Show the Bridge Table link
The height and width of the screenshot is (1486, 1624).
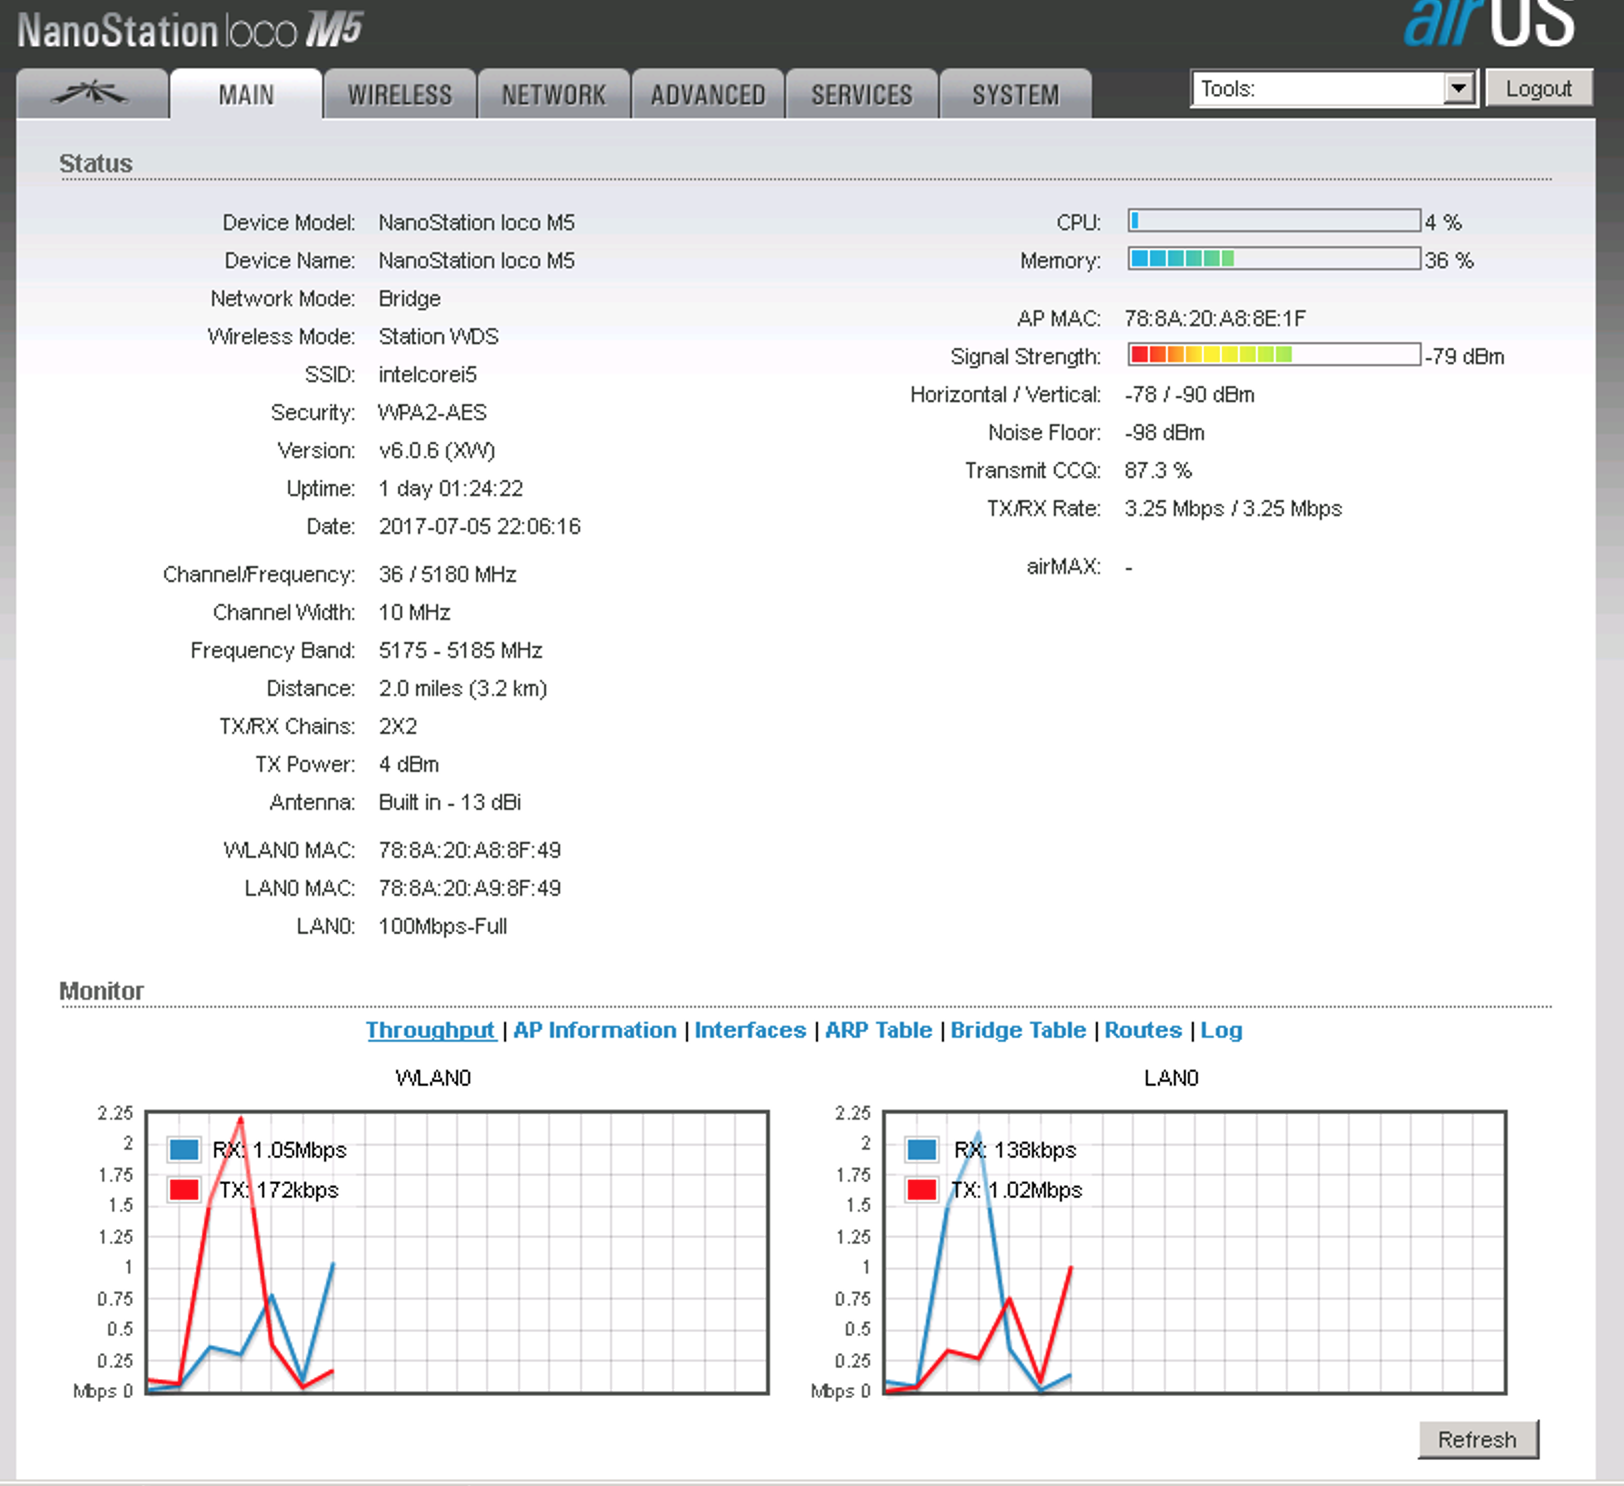coord(1018,1030)
